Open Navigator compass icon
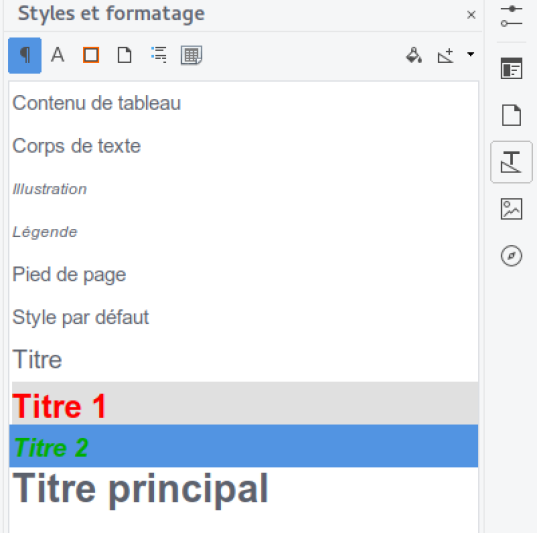Viewport: 537px width, 533px height. point(511,256)
